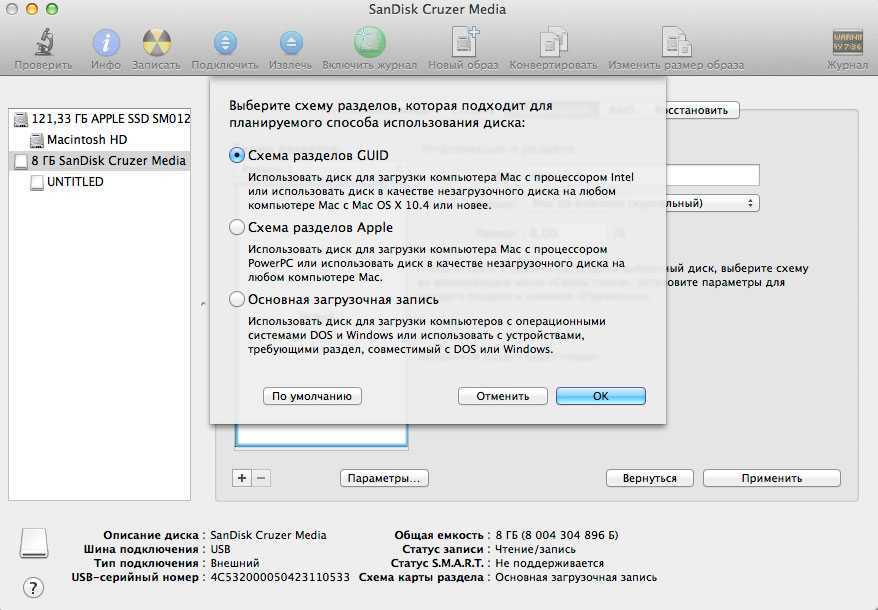Click the По умолчанию button
The width and height of the screenshot is (878, 610).
(312, 396)
